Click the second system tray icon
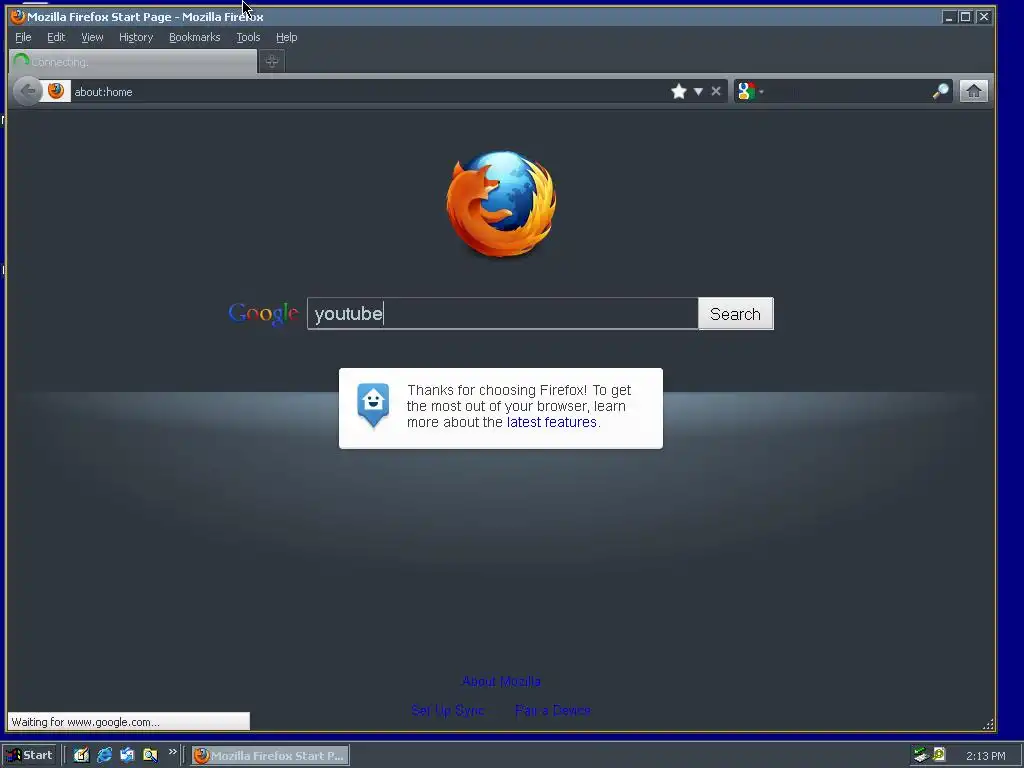The height and width of the screenshot is (768, 1024). [939, 754]
